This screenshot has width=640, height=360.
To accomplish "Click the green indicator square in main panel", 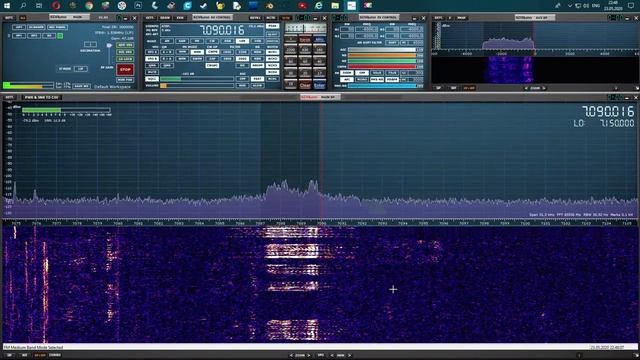I will pos(60,36).
